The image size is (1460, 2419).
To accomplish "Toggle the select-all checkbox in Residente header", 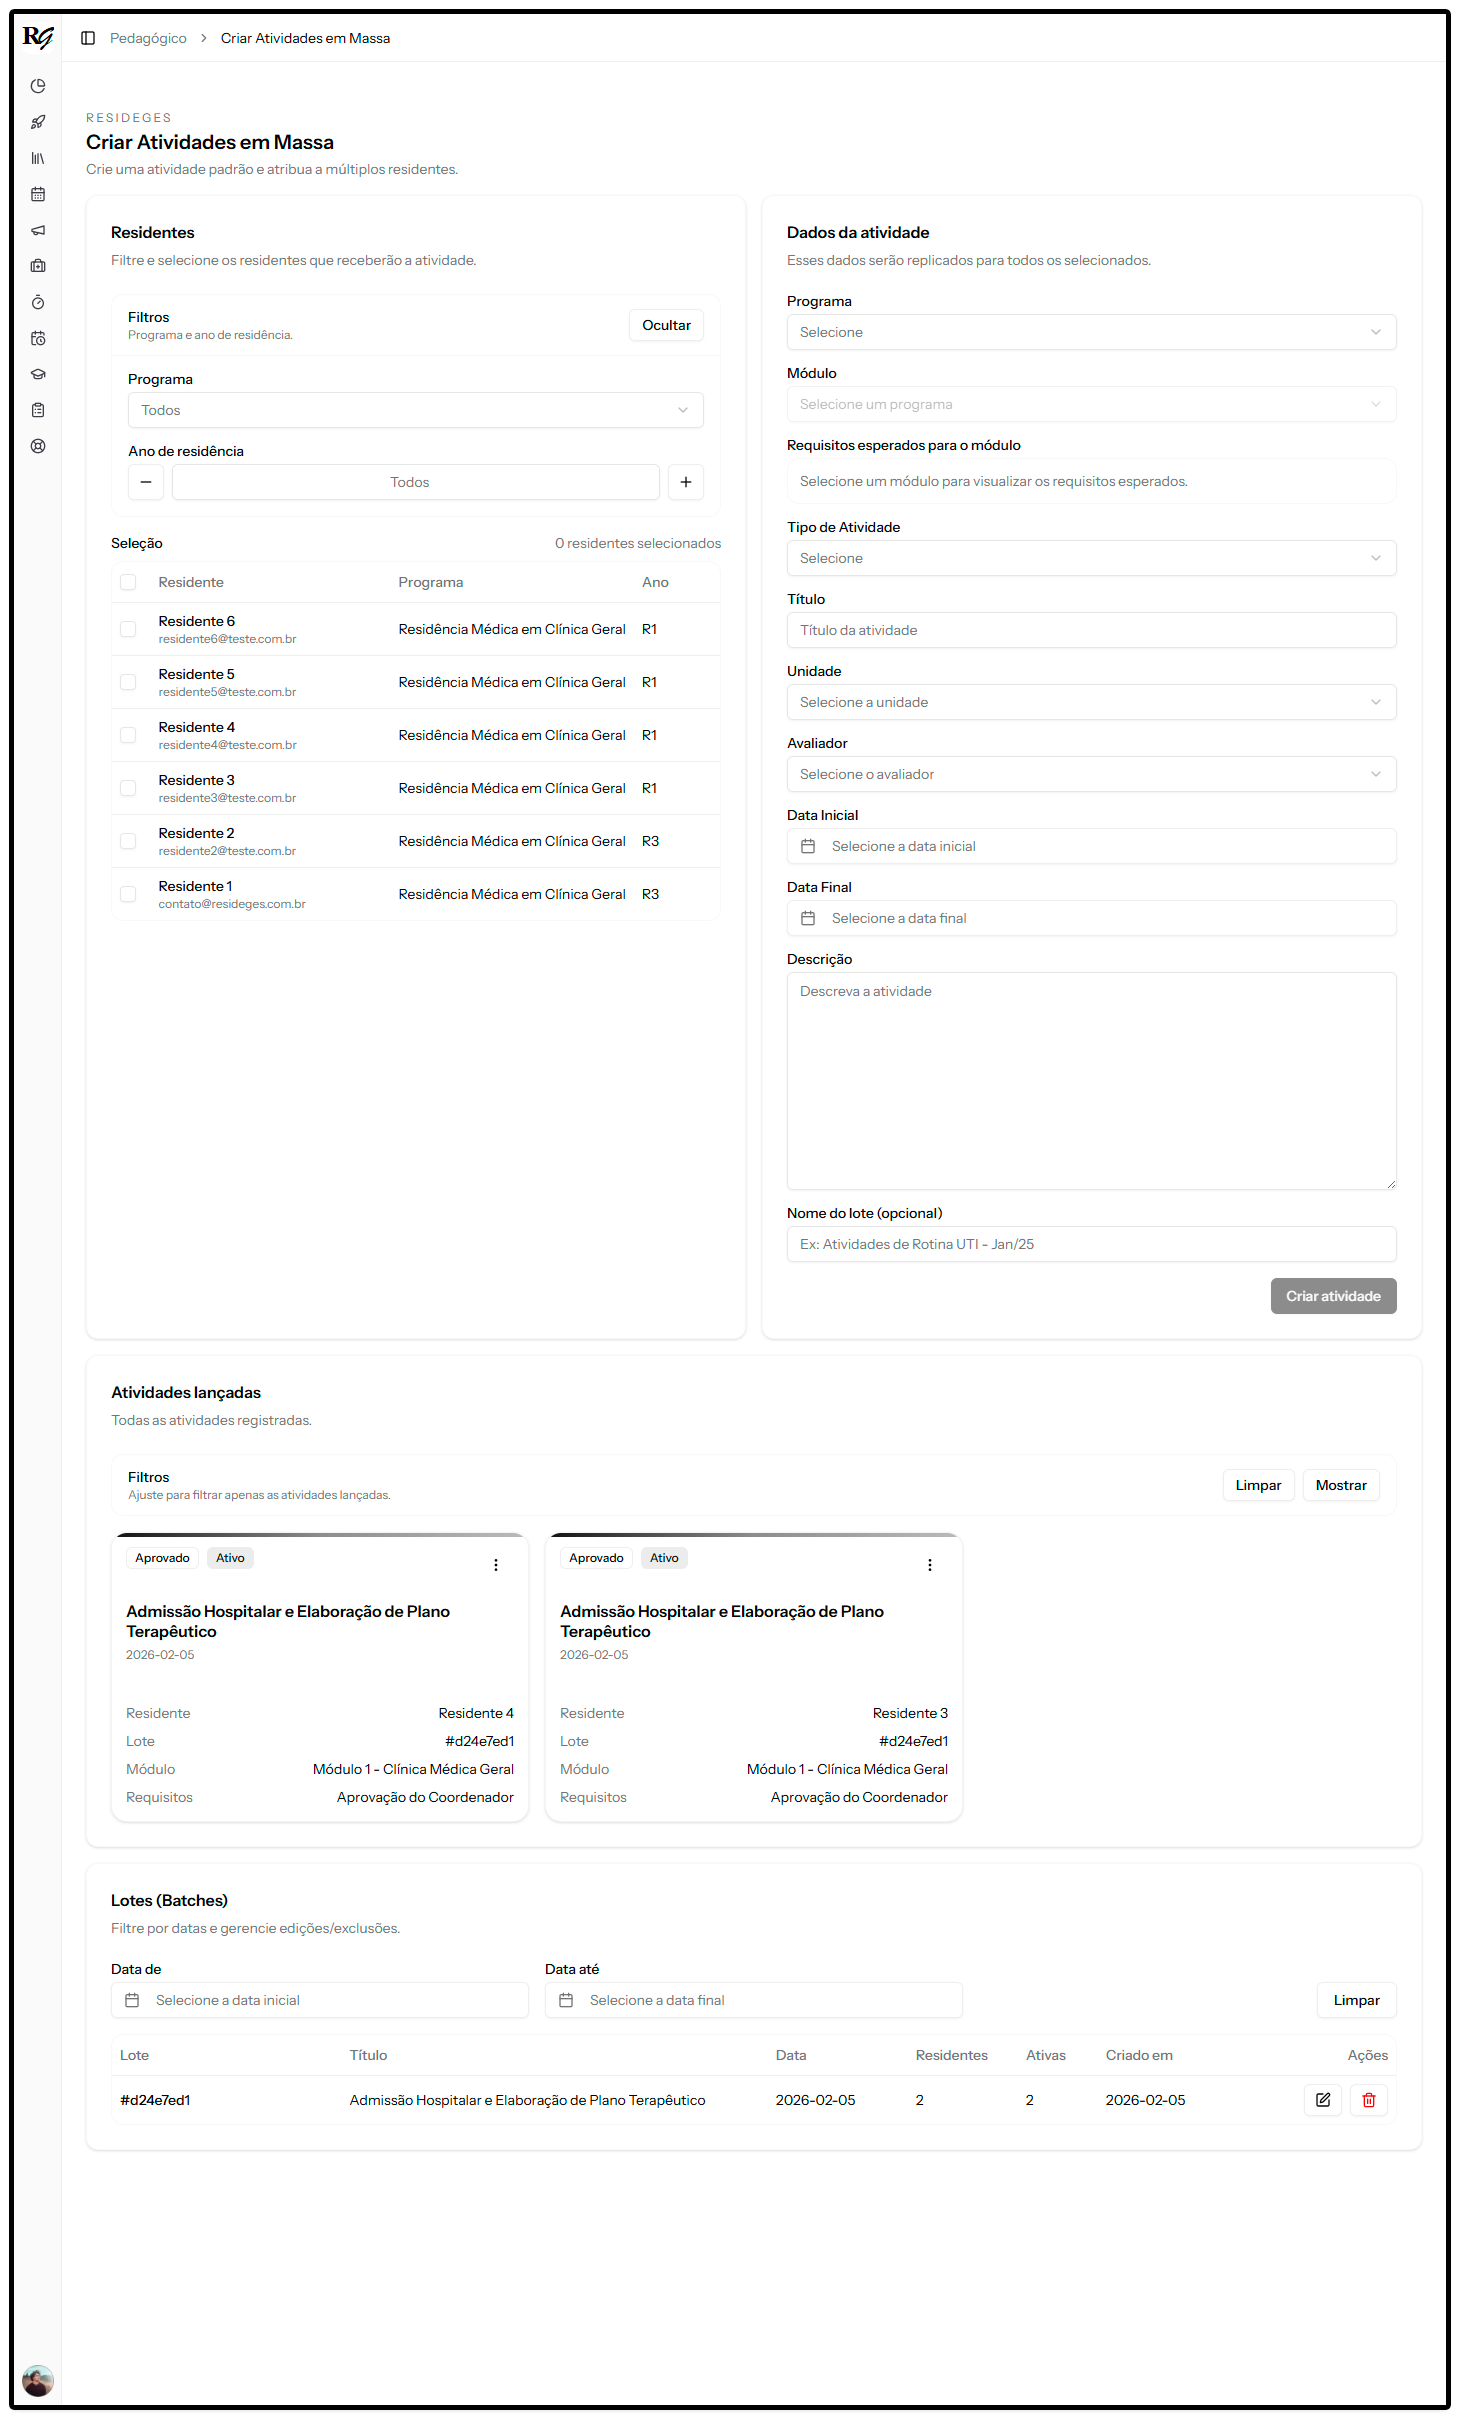I will click(128, 582).
